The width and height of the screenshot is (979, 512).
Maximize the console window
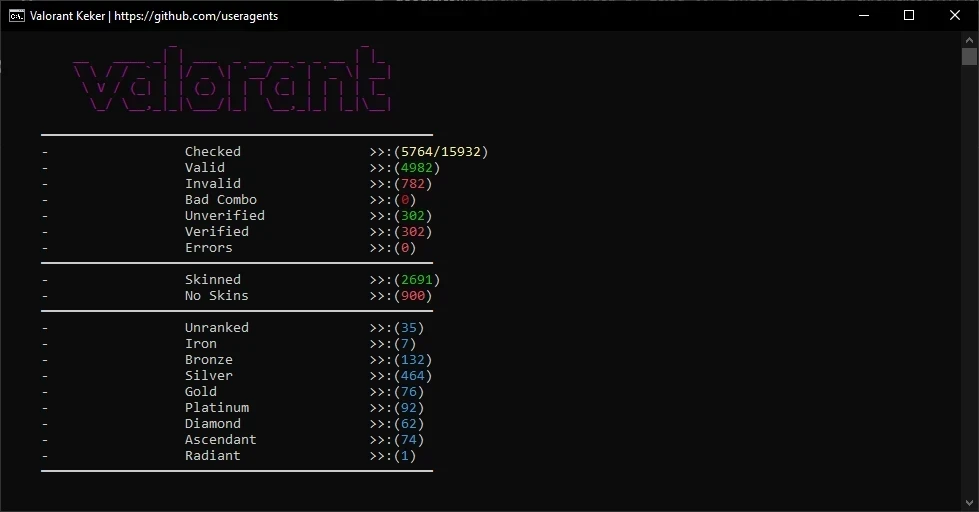point(909,16)
